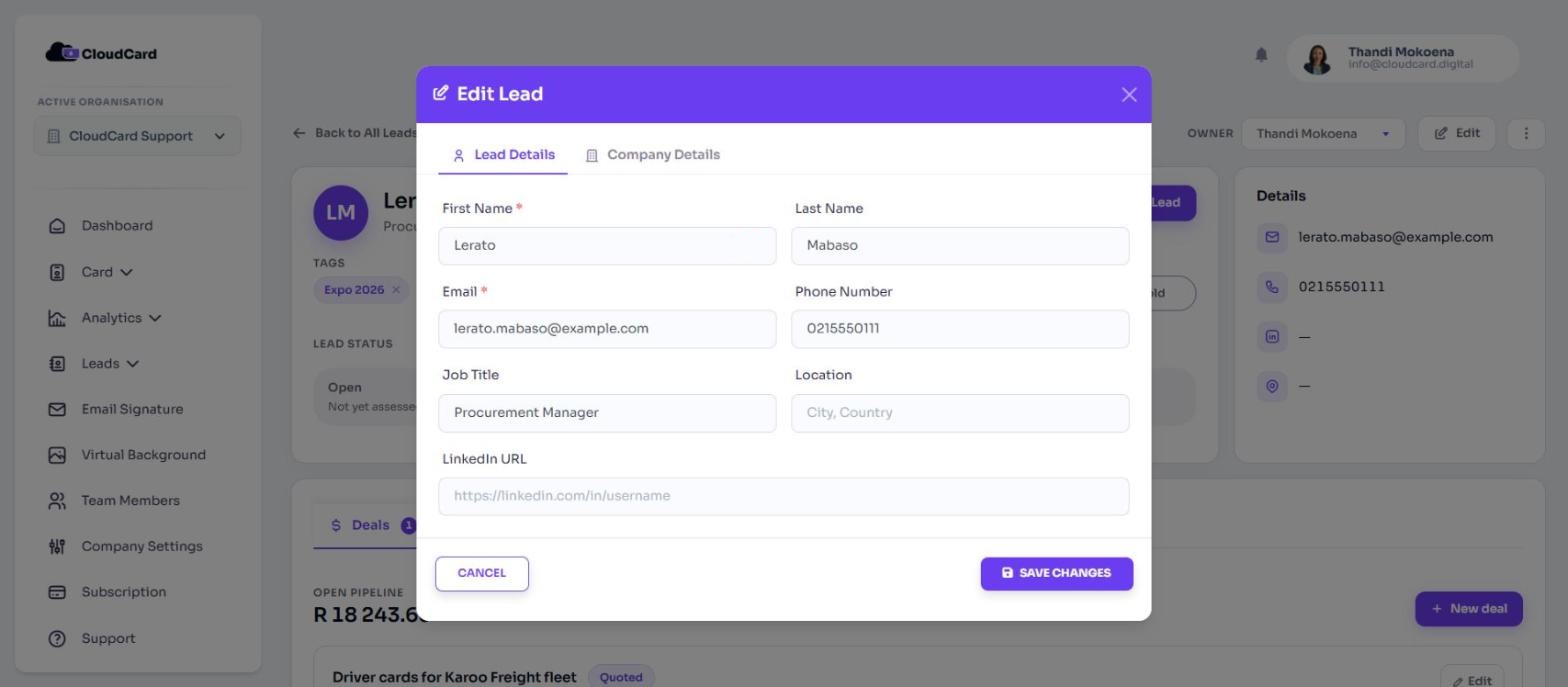Open the Owner dropdown
Screen dimensions: 1568x687
[x=1323, y=133]
